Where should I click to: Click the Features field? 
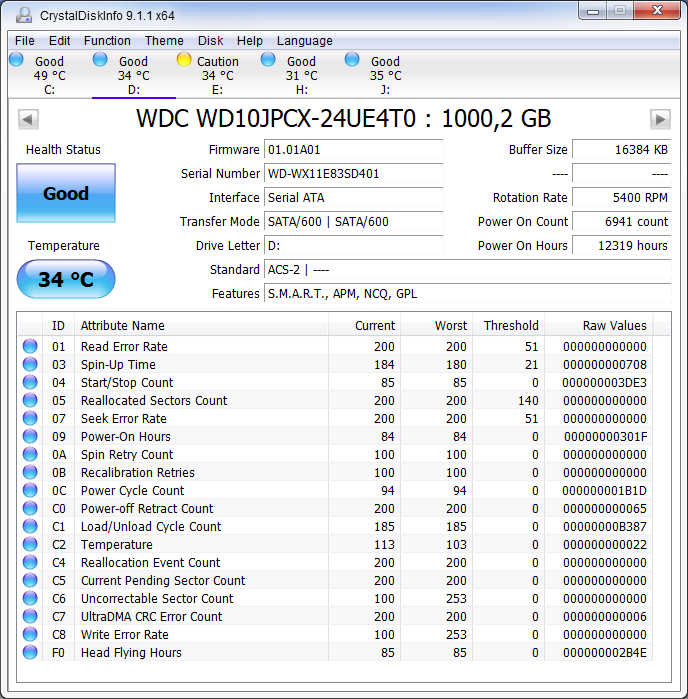pyautogui.click(x=468, y=294)
